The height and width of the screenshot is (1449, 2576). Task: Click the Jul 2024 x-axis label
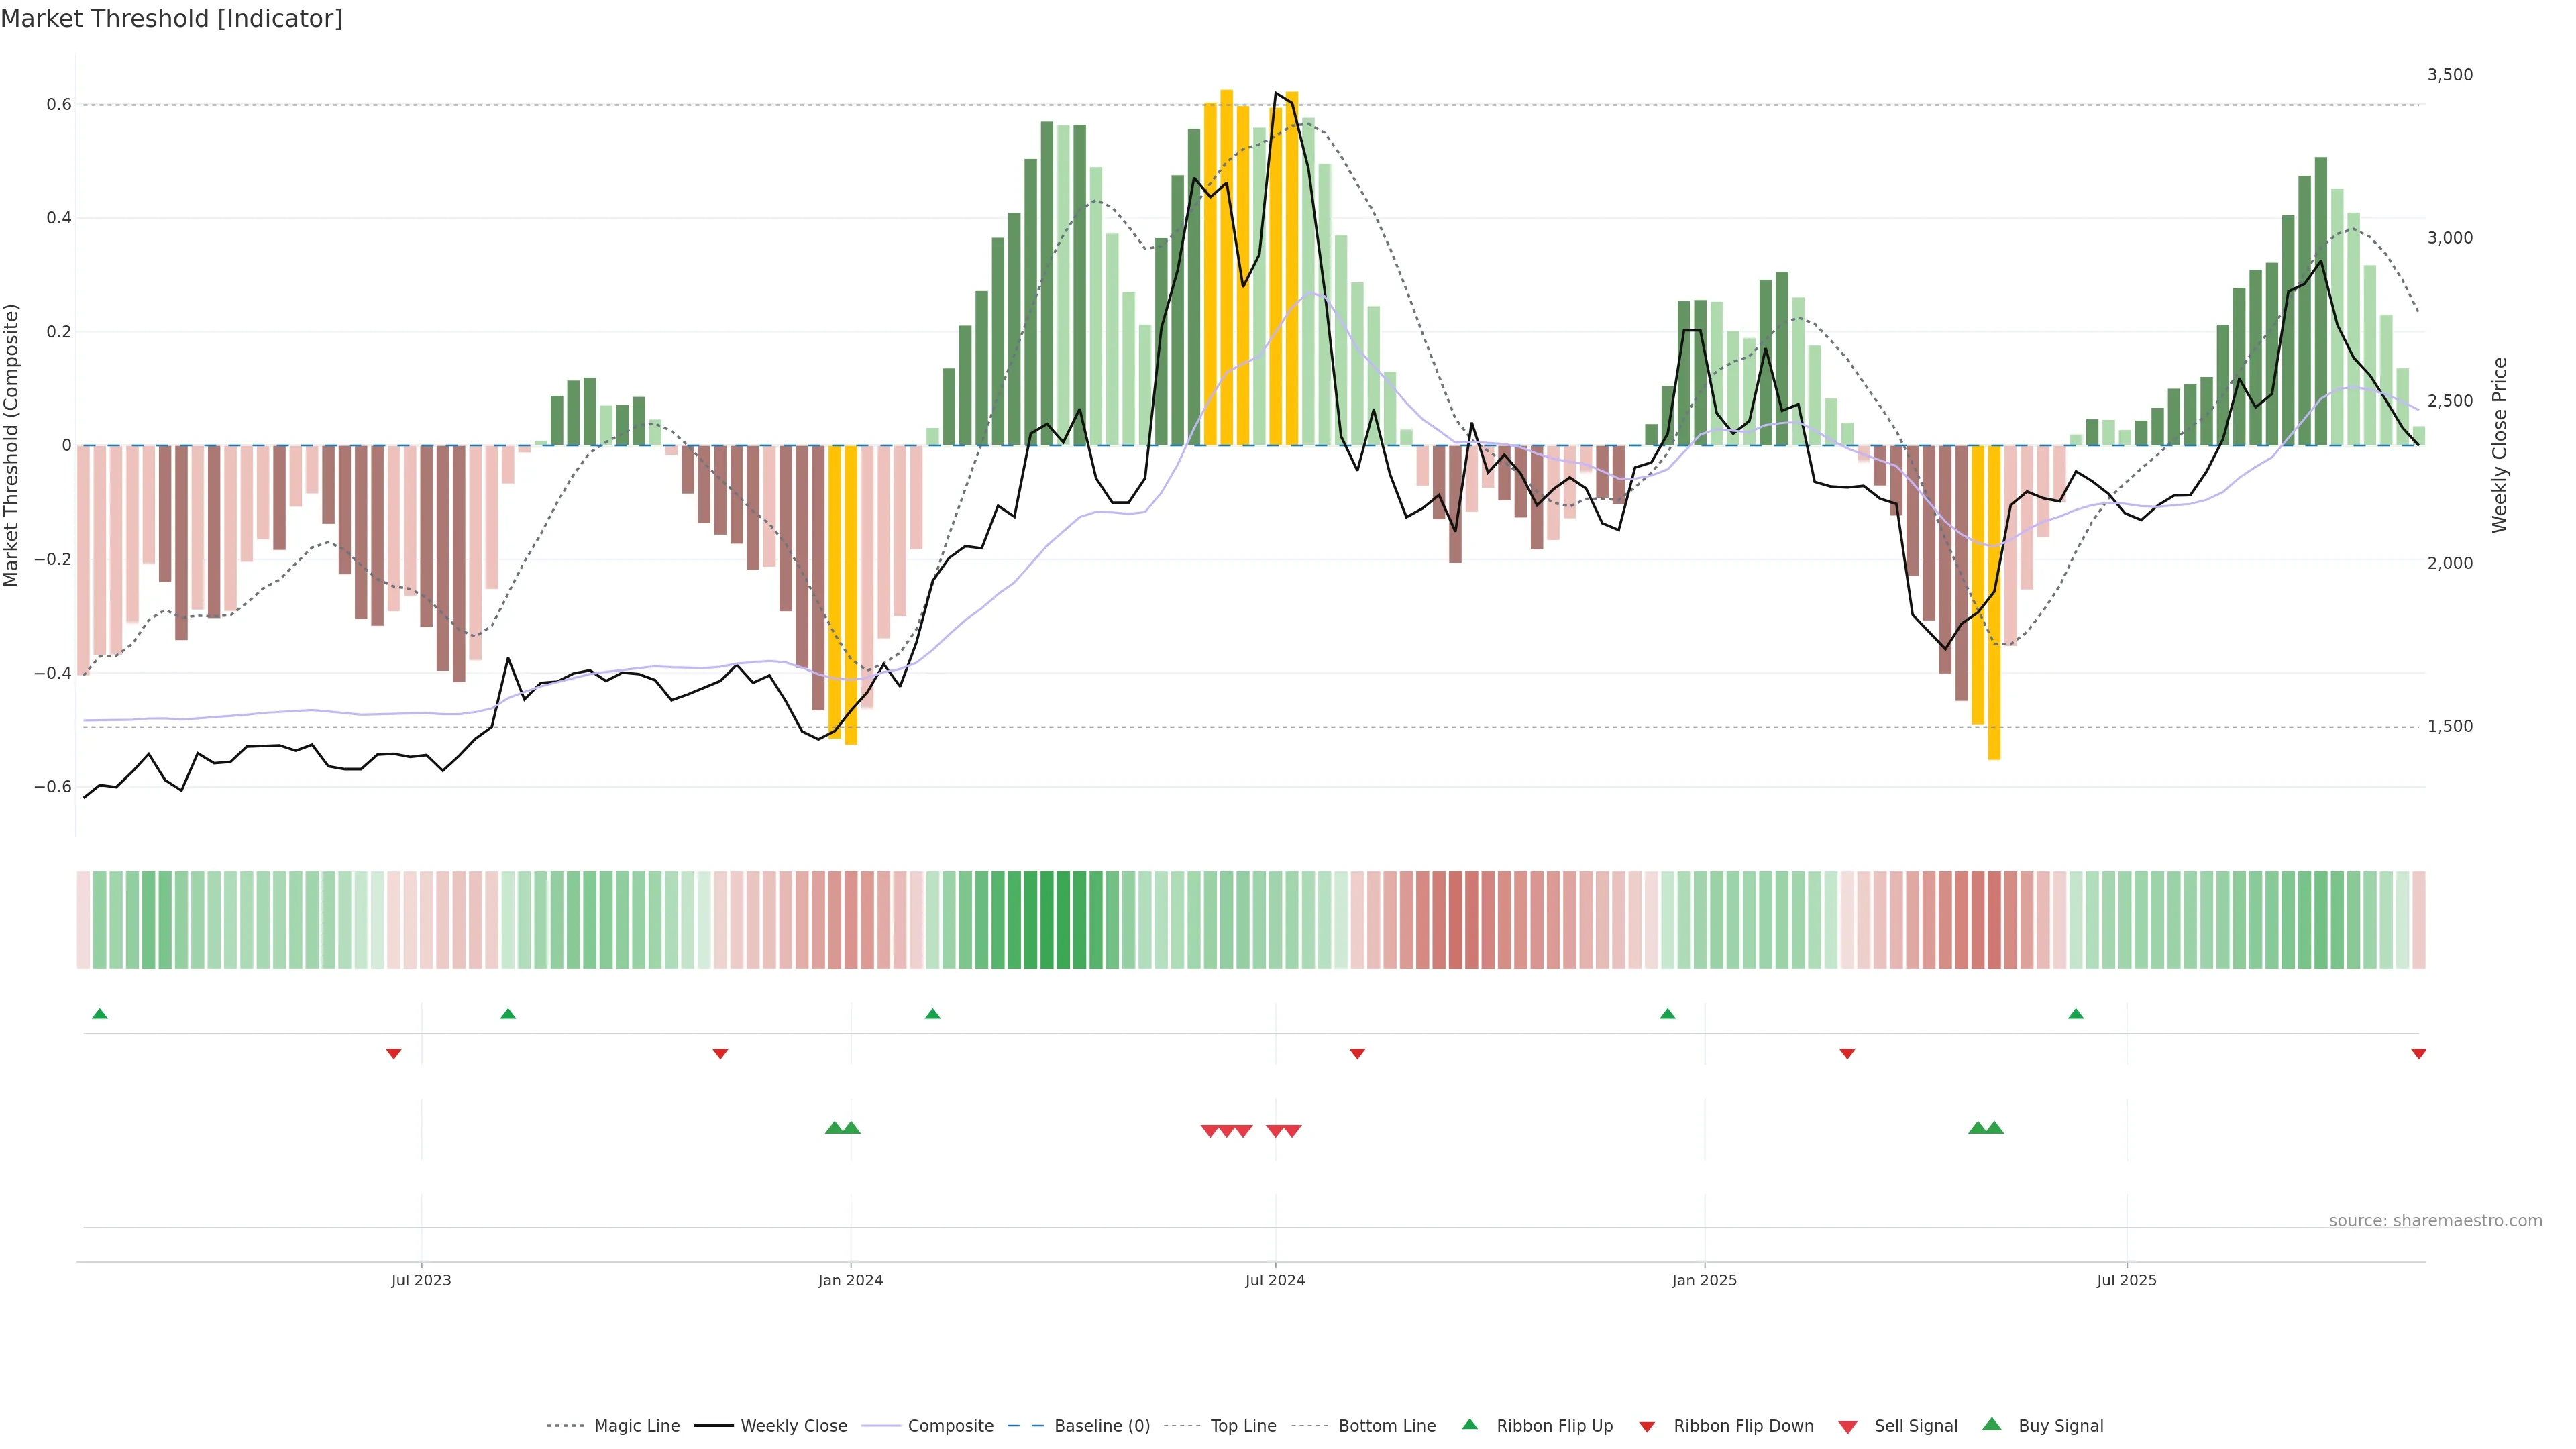(1274, 1281)
